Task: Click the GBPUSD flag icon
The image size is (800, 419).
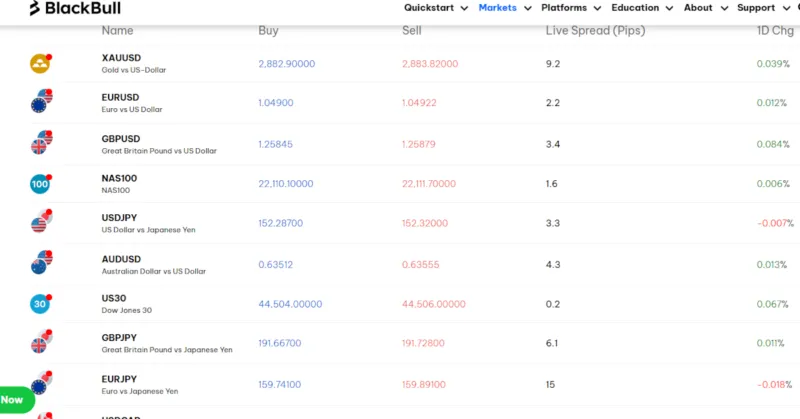Action: [41, 144]
